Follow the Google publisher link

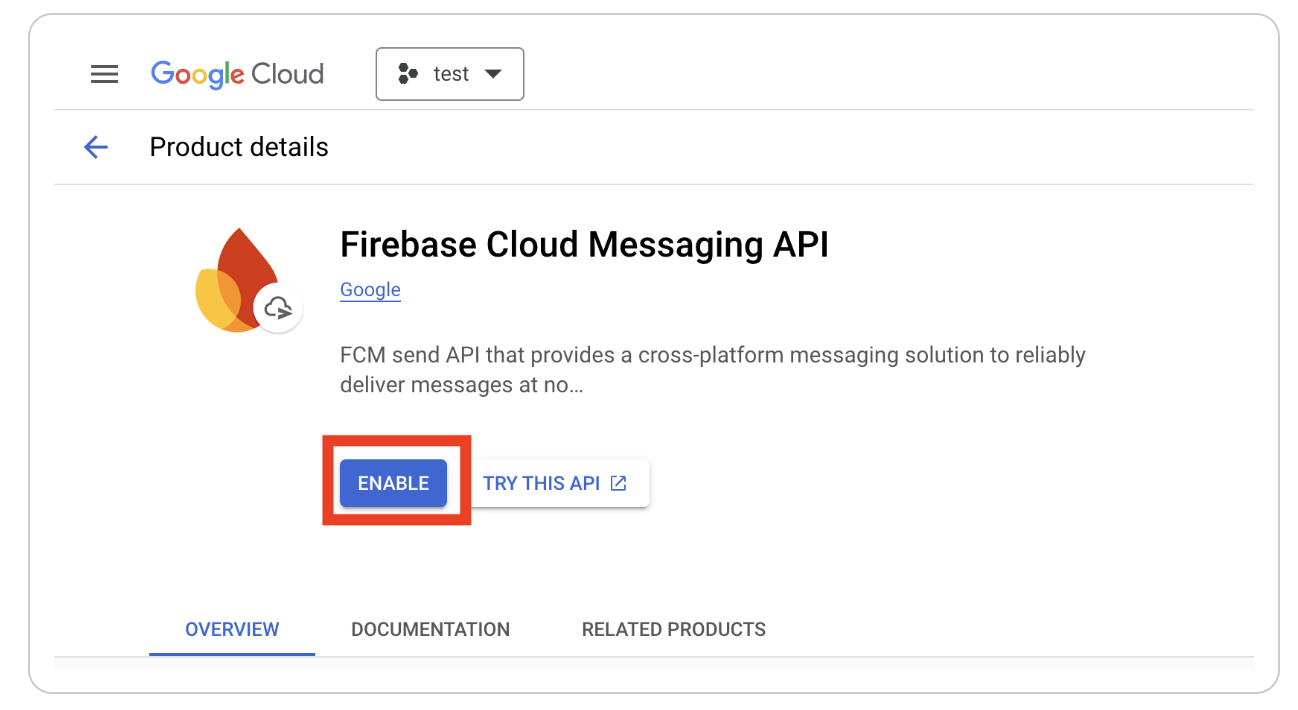[370, 290]
